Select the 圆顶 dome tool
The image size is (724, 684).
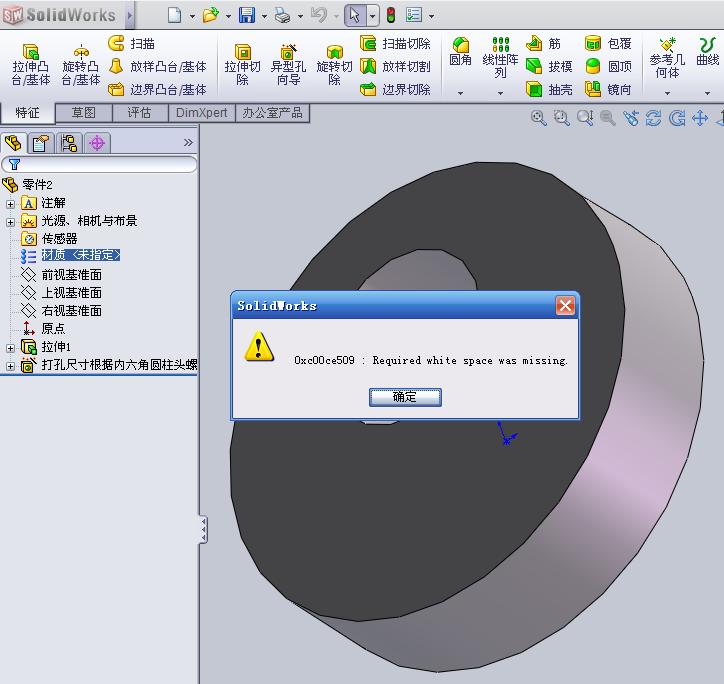[608, 67]
